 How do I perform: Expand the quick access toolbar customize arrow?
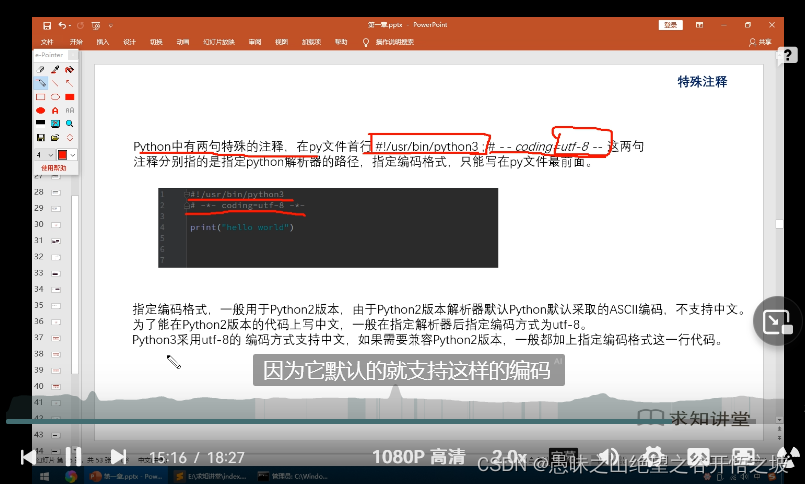(x=110, y=25)
